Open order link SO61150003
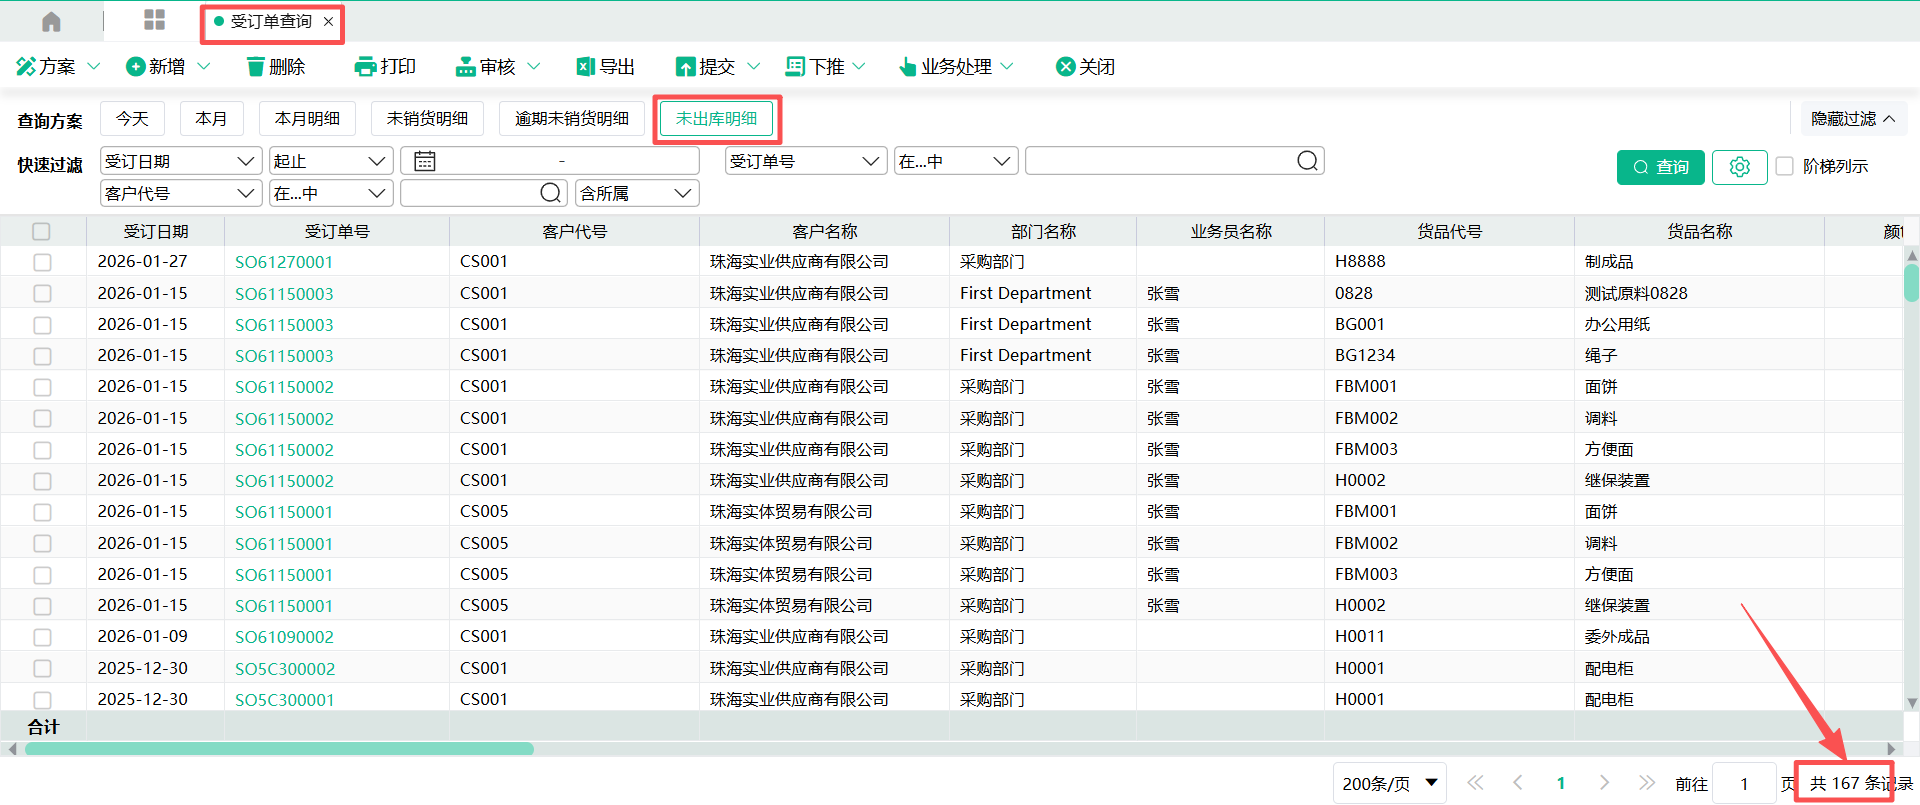 (284, 294)
